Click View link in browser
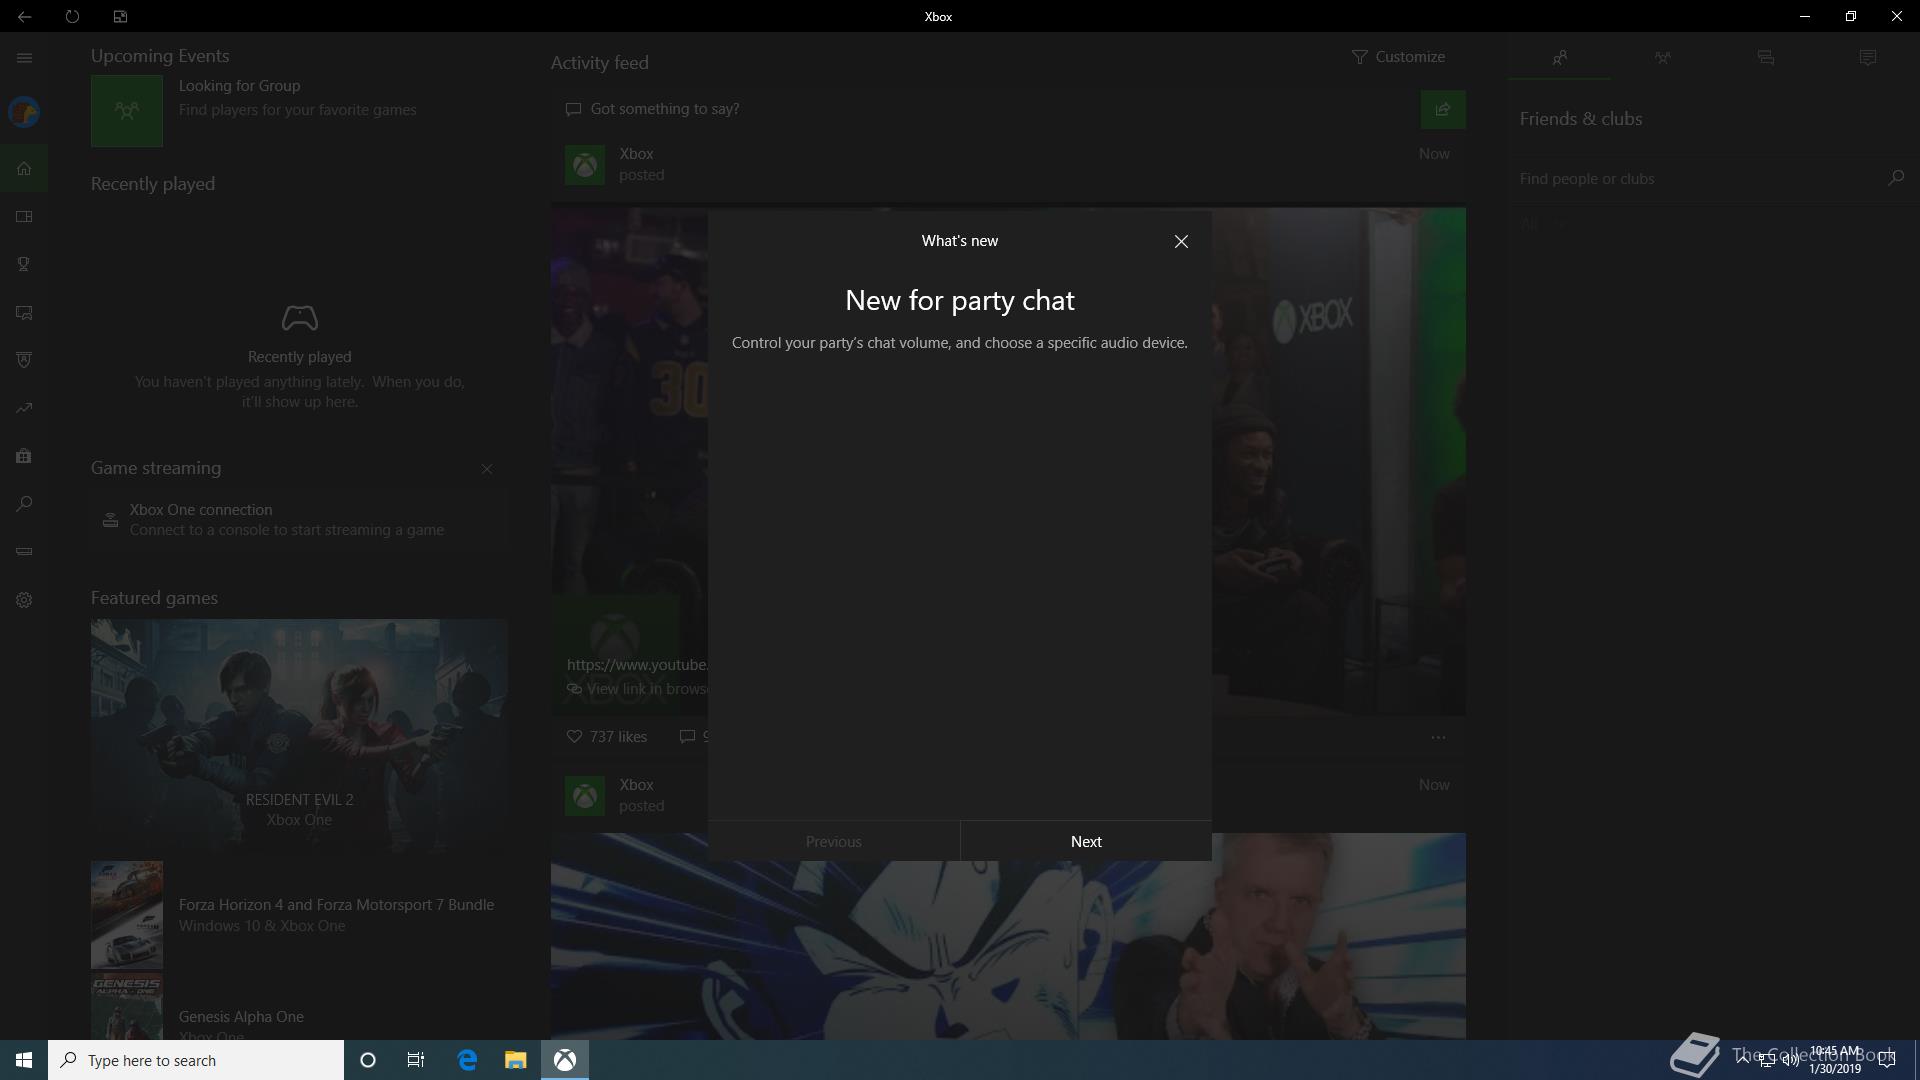This screenshot has width=1920, height=1080. click(x=637, y=689)
